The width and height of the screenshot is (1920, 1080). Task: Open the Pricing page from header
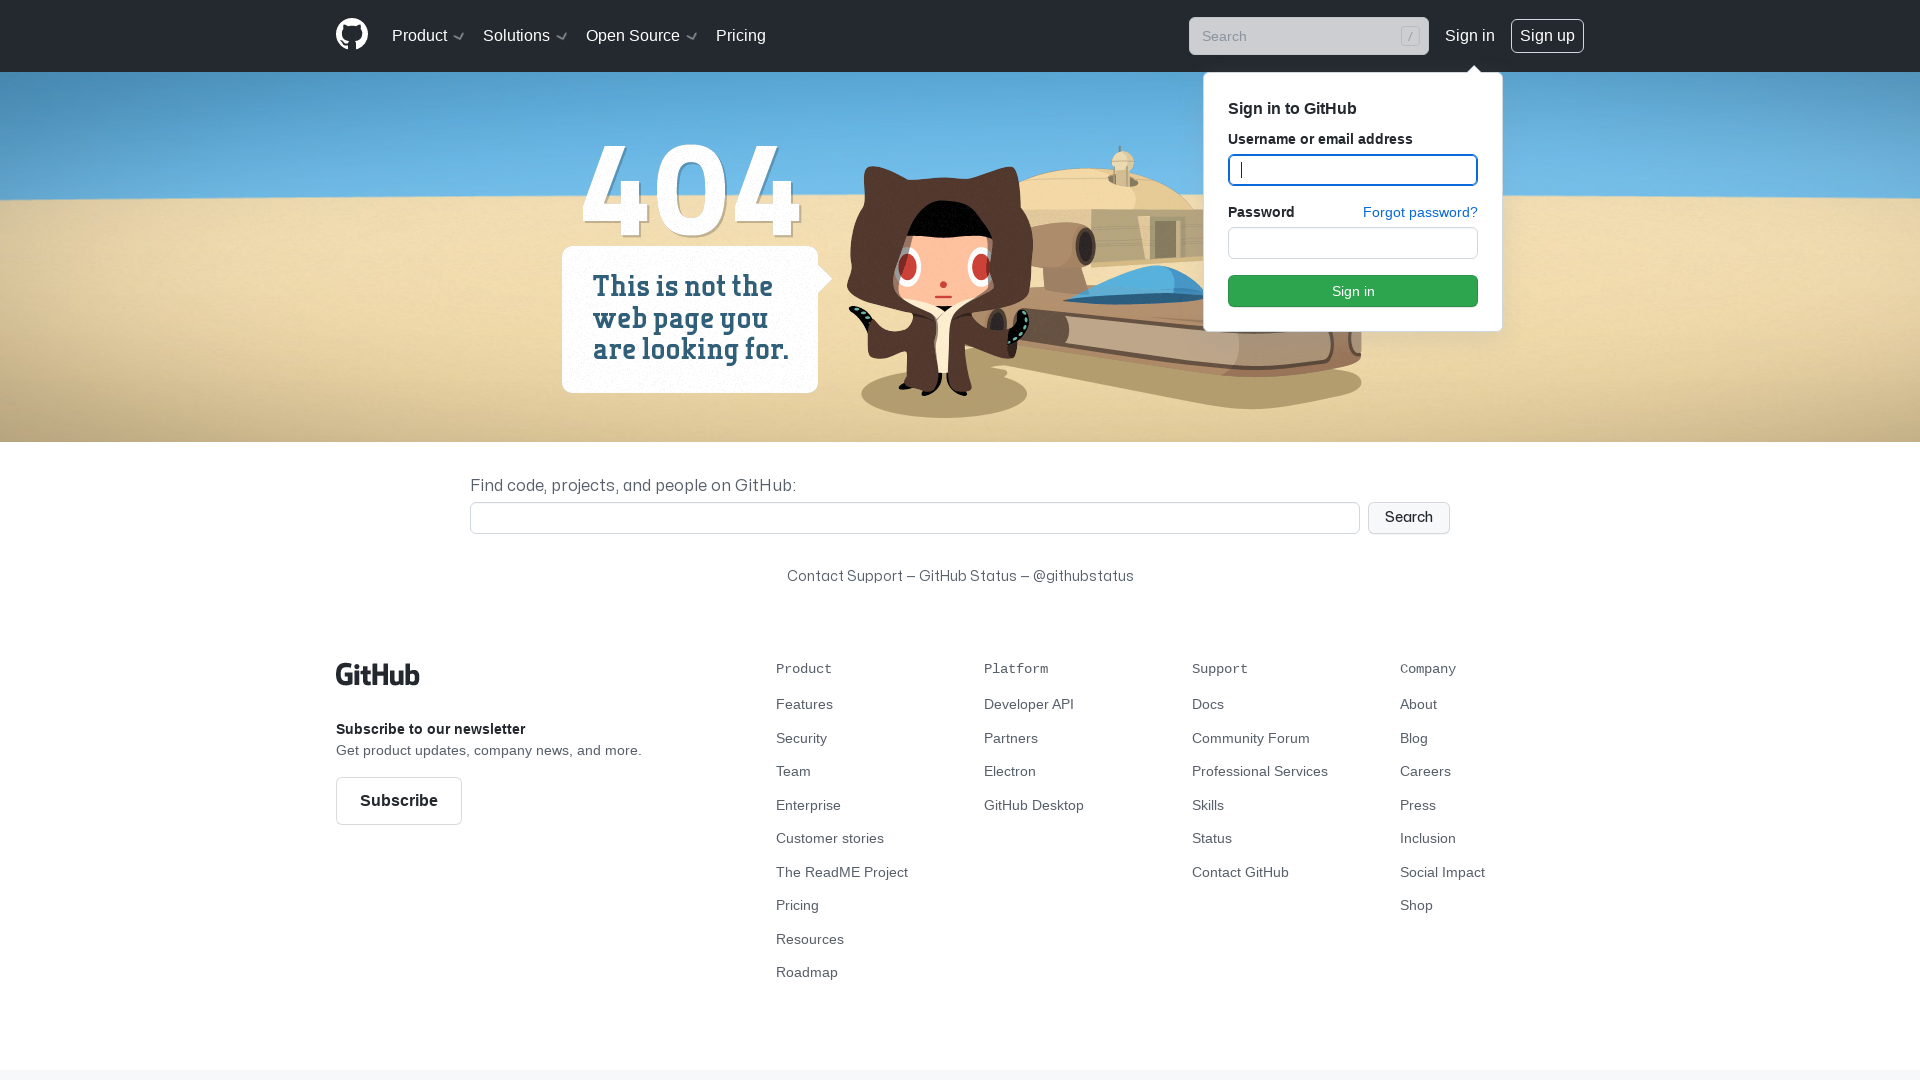741,36
